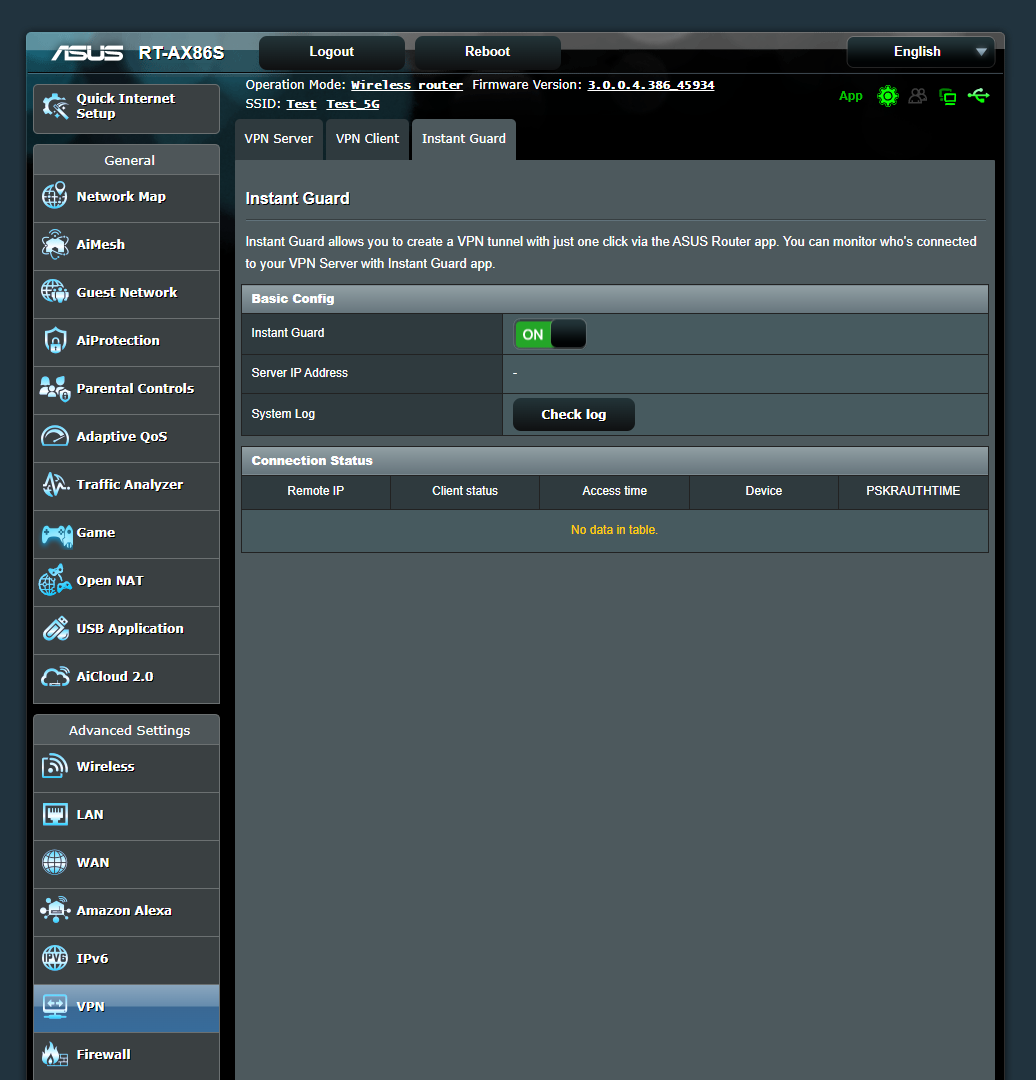Switch to the VPN Server tab
The width and height of the screenshot is (1036, 1080).
[279, 139]
